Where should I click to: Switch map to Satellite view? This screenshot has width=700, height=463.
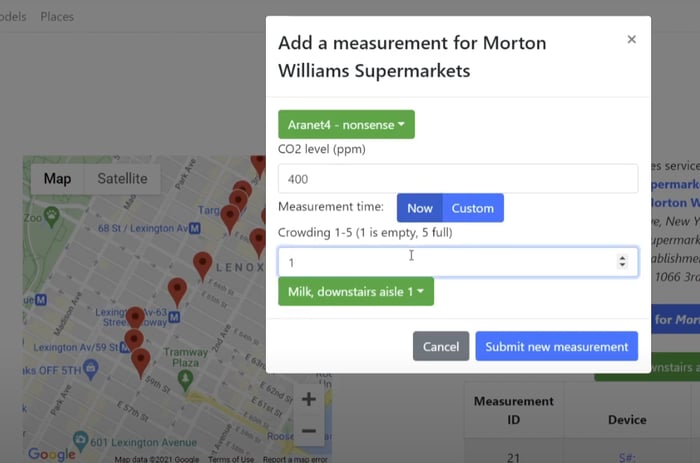[122, 179]
